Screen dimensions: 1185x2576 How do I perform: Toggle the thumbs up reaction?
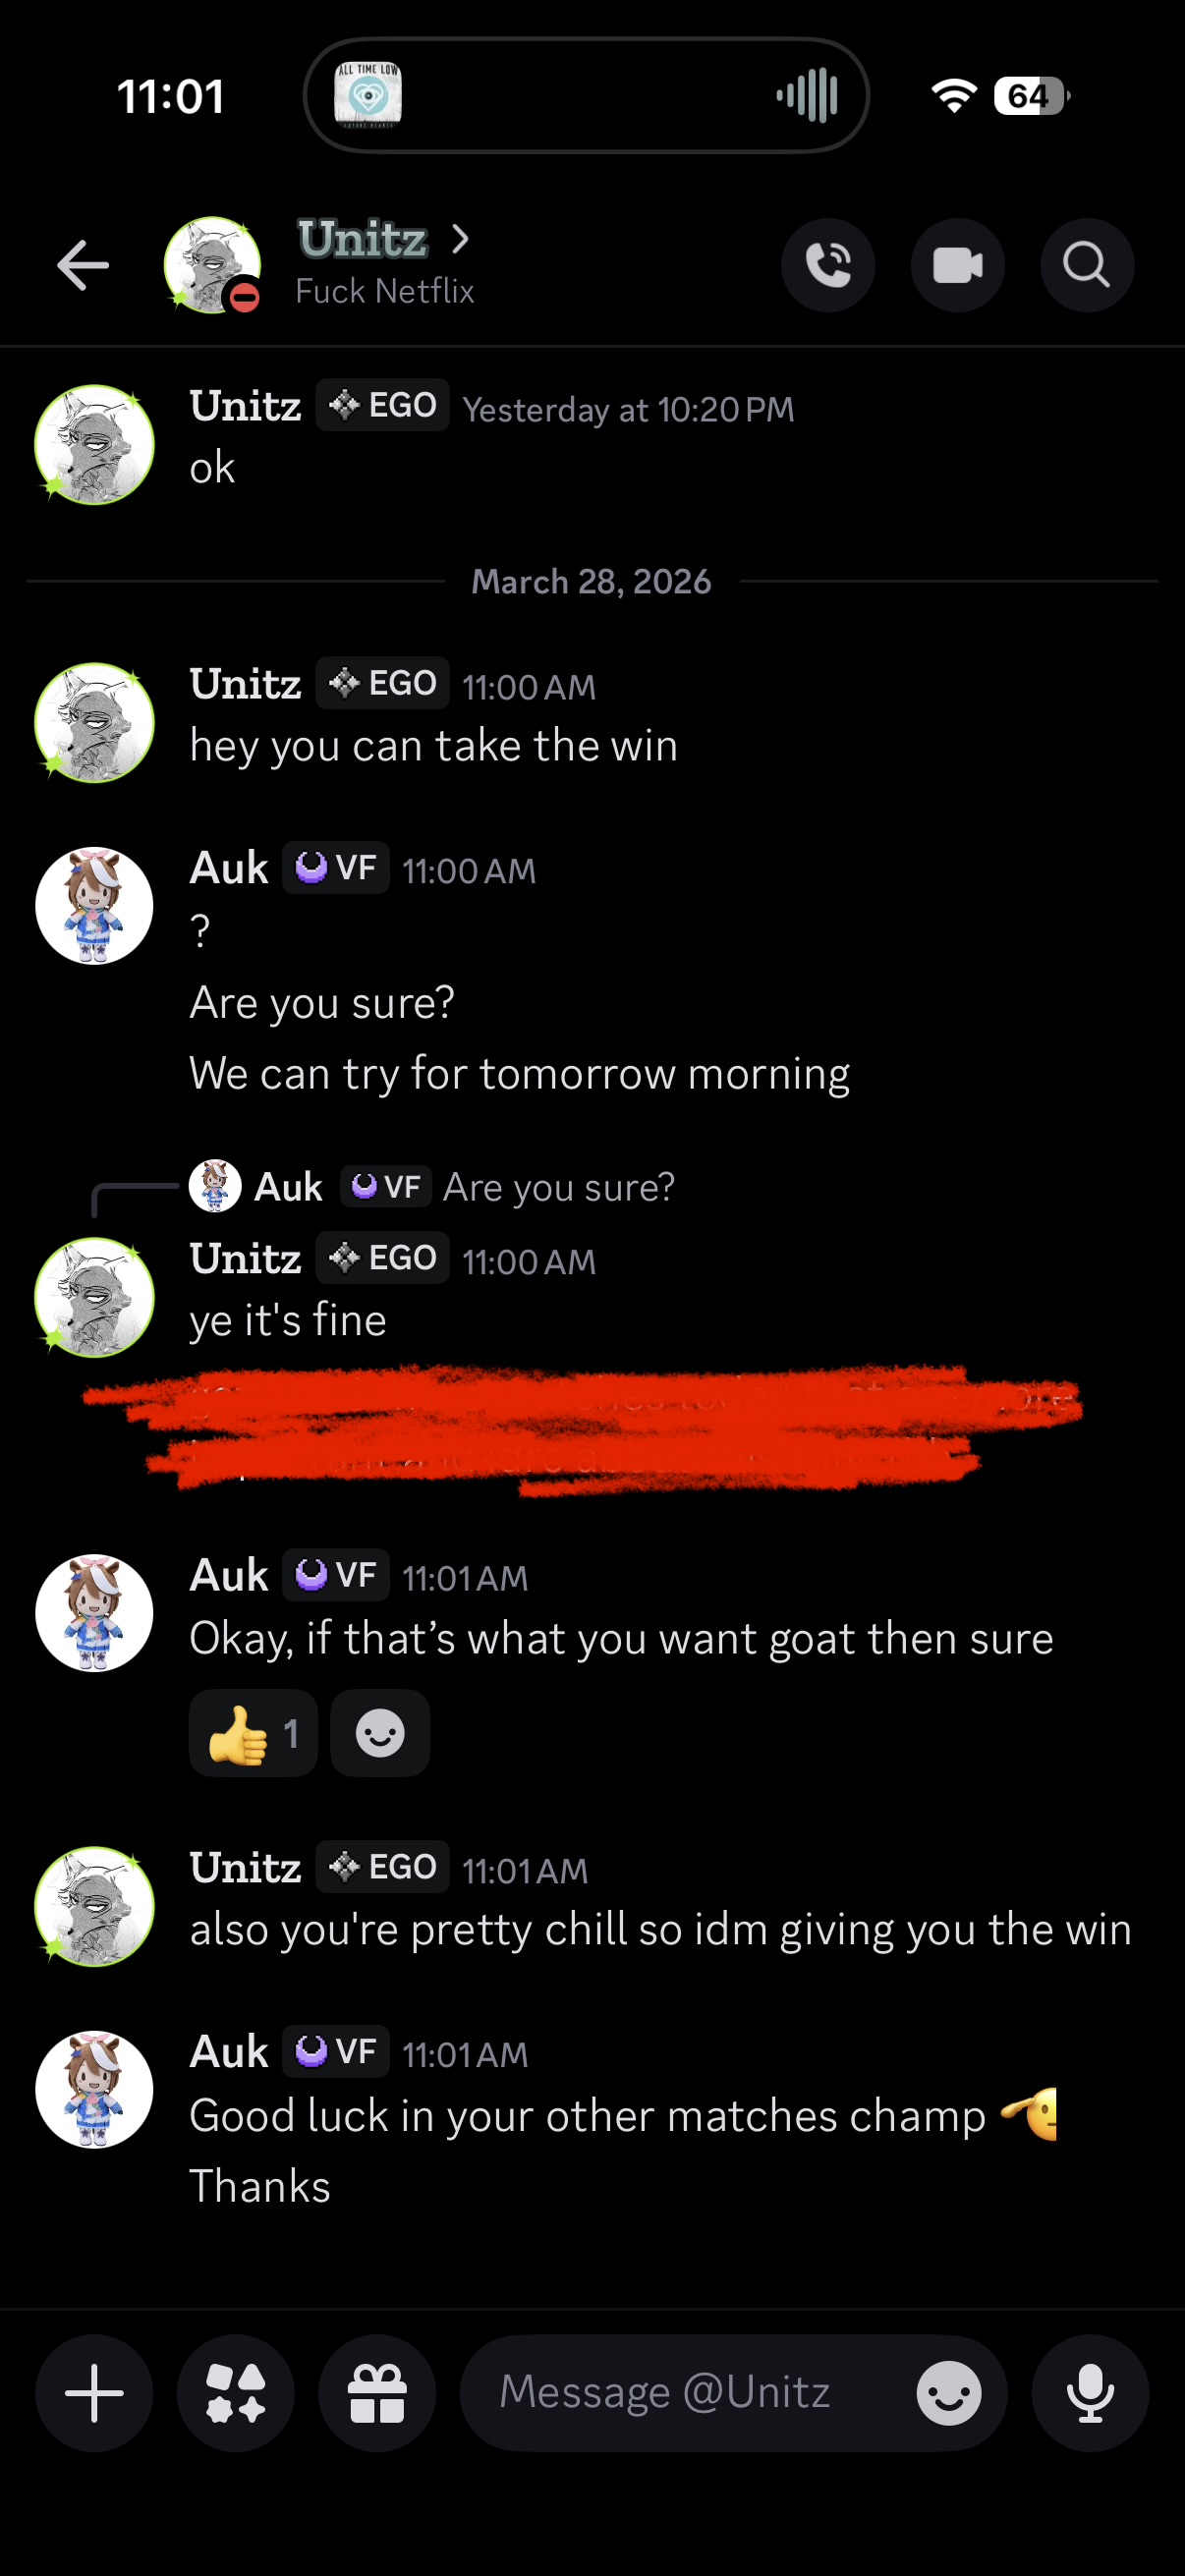coord(253,1733)
